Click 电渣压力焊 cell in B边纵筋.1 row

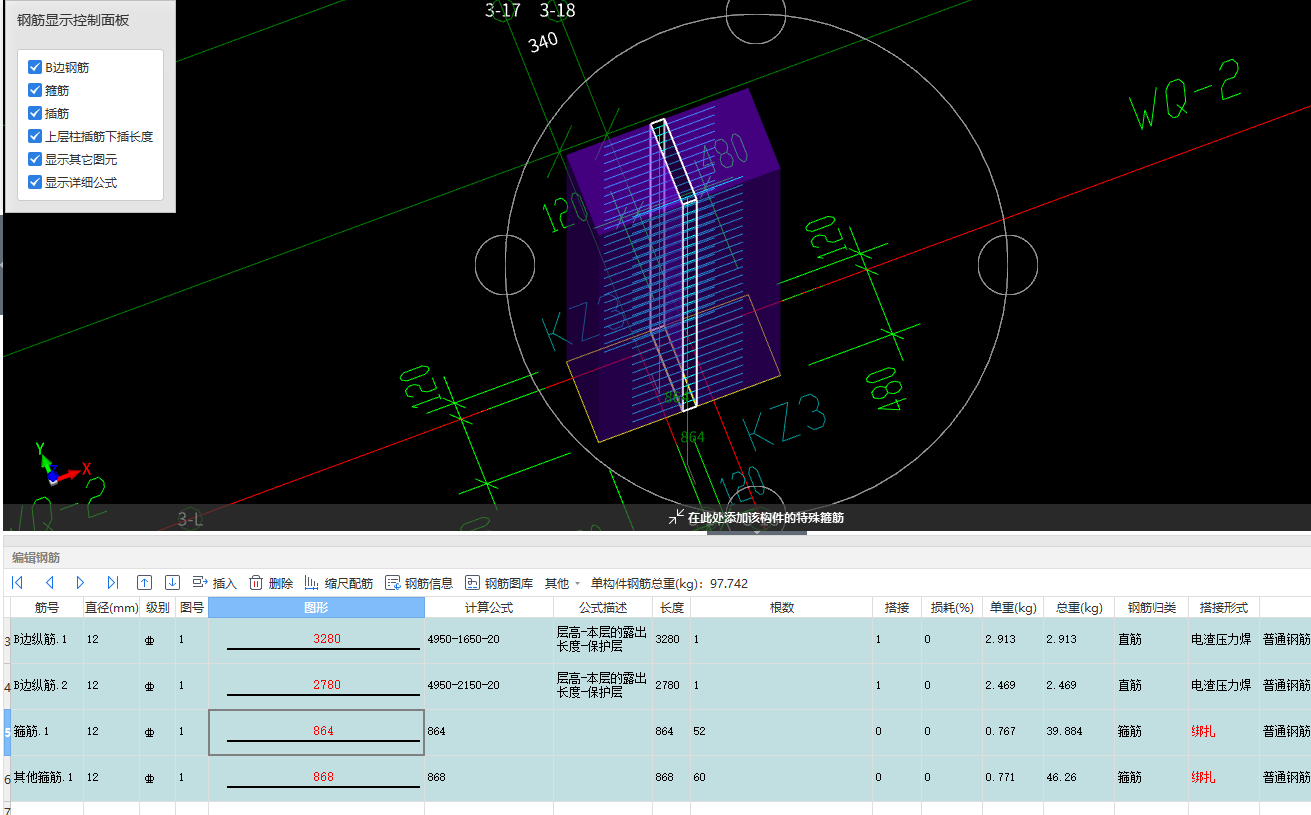pos(1223,639)
